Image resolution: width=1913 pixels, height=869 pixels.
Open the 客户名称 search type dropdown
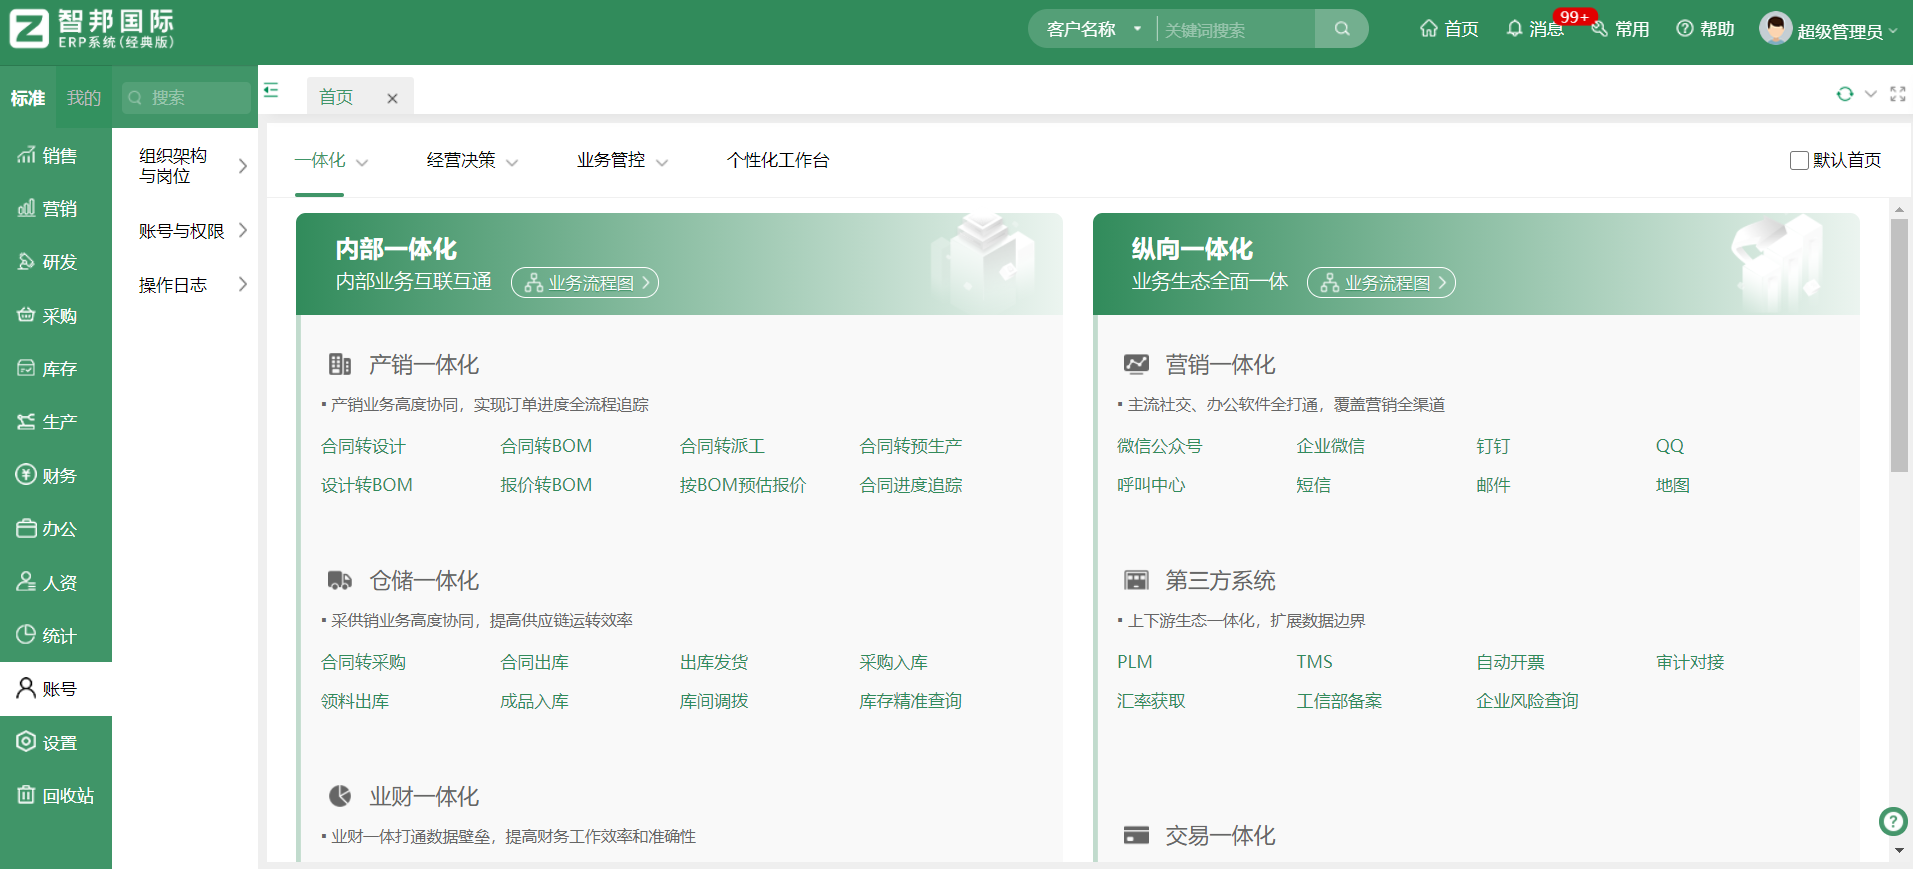tap(1093, 29)
